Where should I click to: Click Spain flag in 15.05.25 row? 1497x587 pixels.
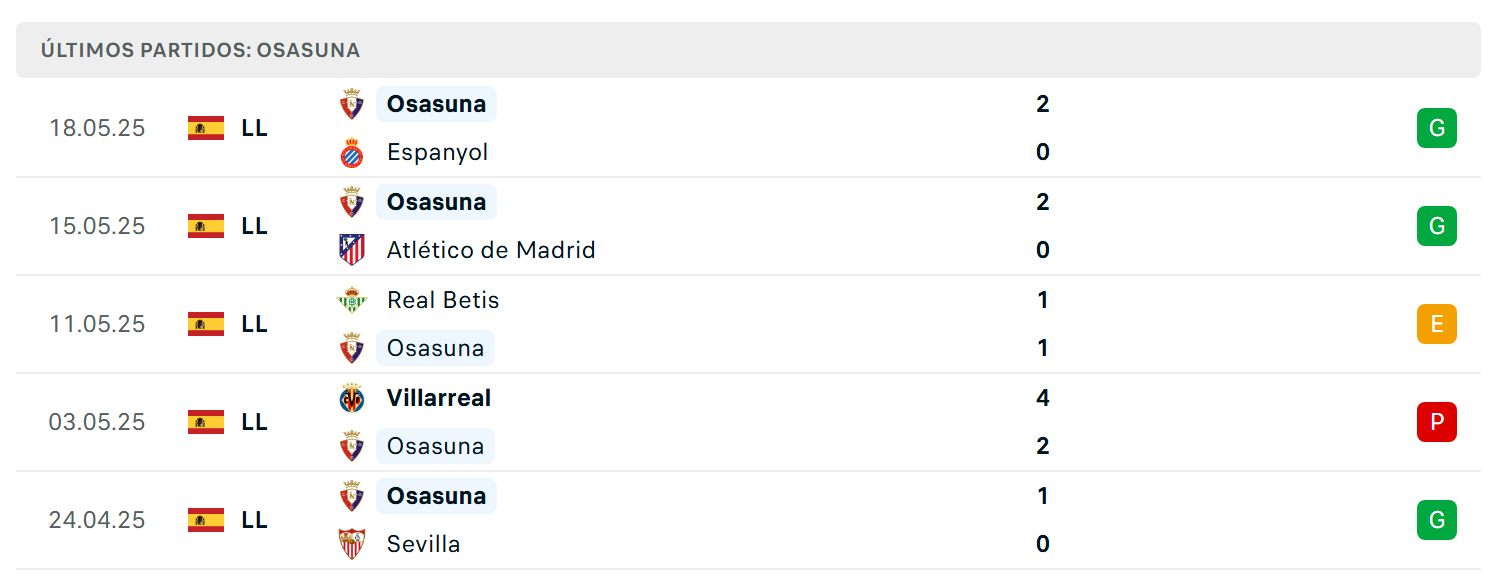click(206, 226)
